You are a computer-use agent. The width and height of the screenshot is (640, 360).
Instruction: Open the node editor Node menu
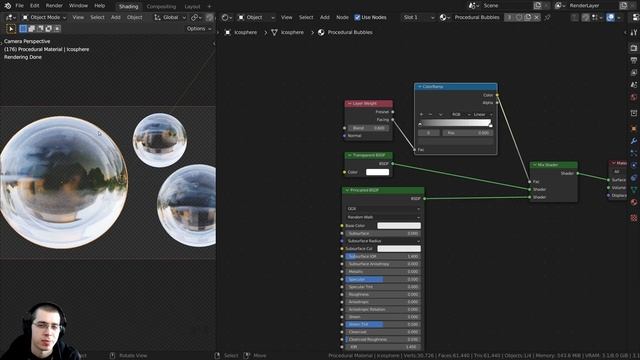pos(342,18)
